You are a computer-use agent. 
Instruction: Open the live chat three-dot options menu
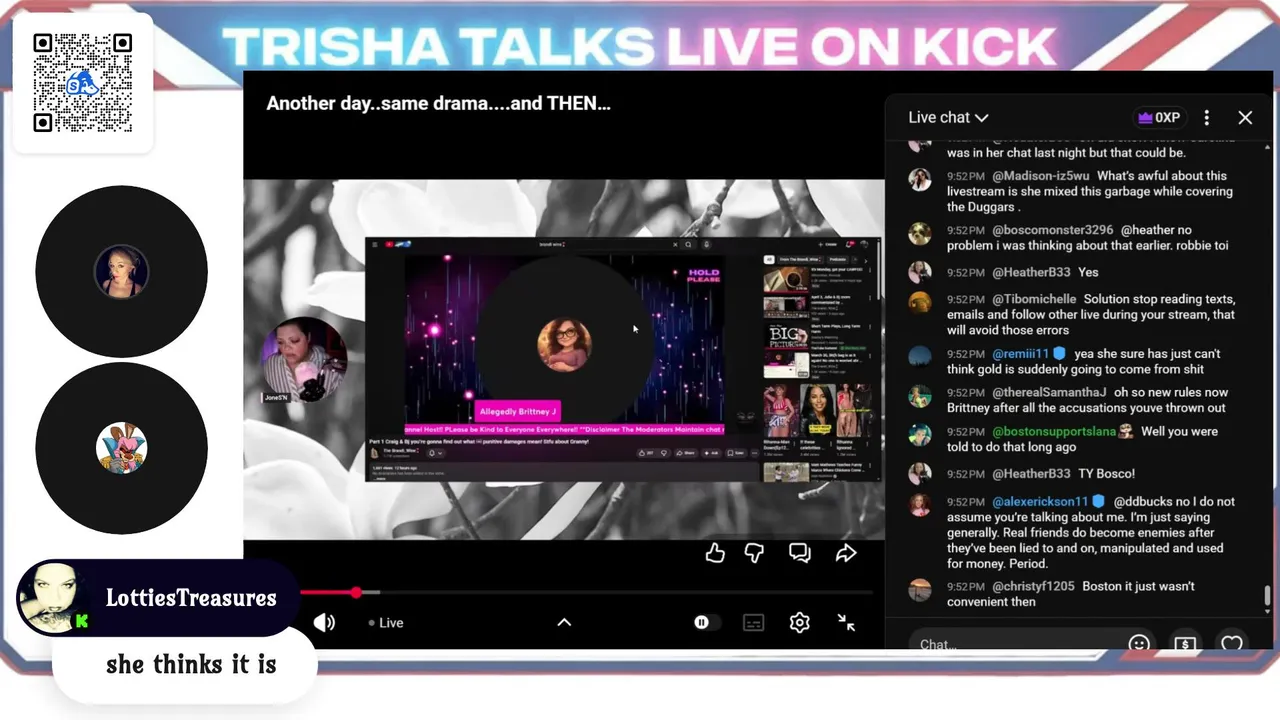[1207, 117]
